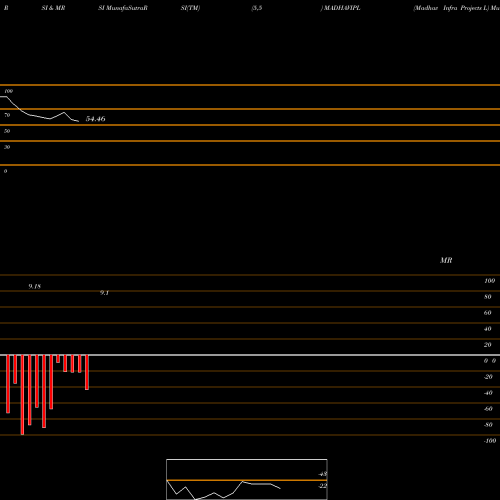Click the 48 label in mini chart
500x500 pixels.
[x=323, y=474]
